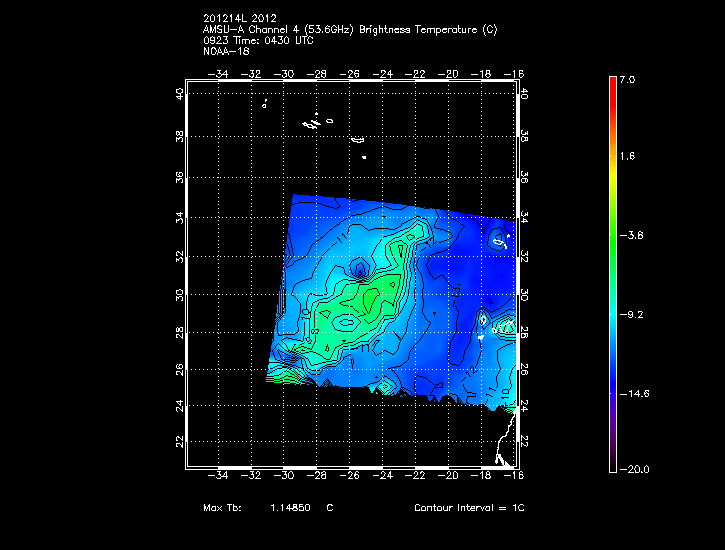725x550 pixels.
Task: Click the 30 latitude label on the right axis
Action: coord(525,294)
